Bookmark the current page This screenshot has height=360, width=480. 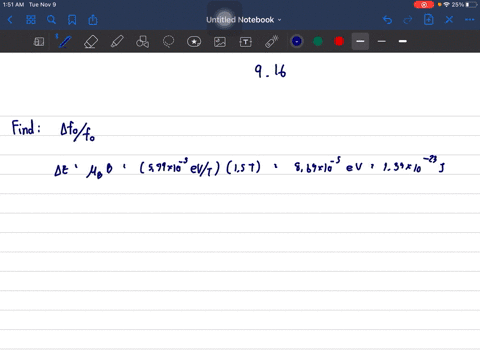tap(72, 20)
